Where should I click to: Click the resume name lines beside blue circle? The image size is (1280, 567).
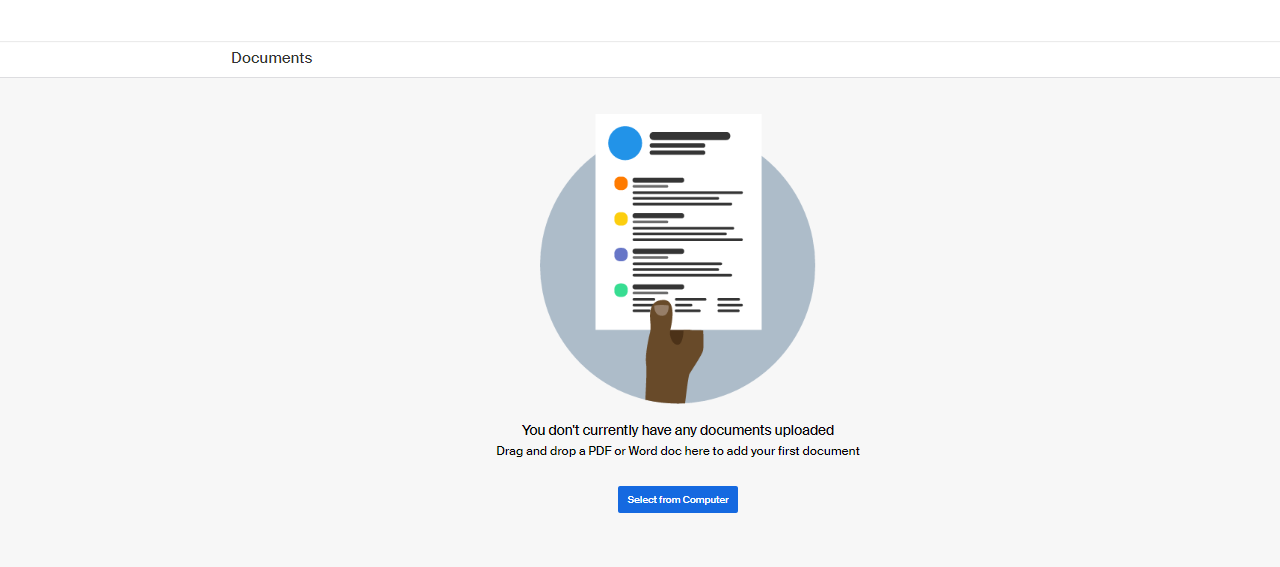[x=688, y=143]
